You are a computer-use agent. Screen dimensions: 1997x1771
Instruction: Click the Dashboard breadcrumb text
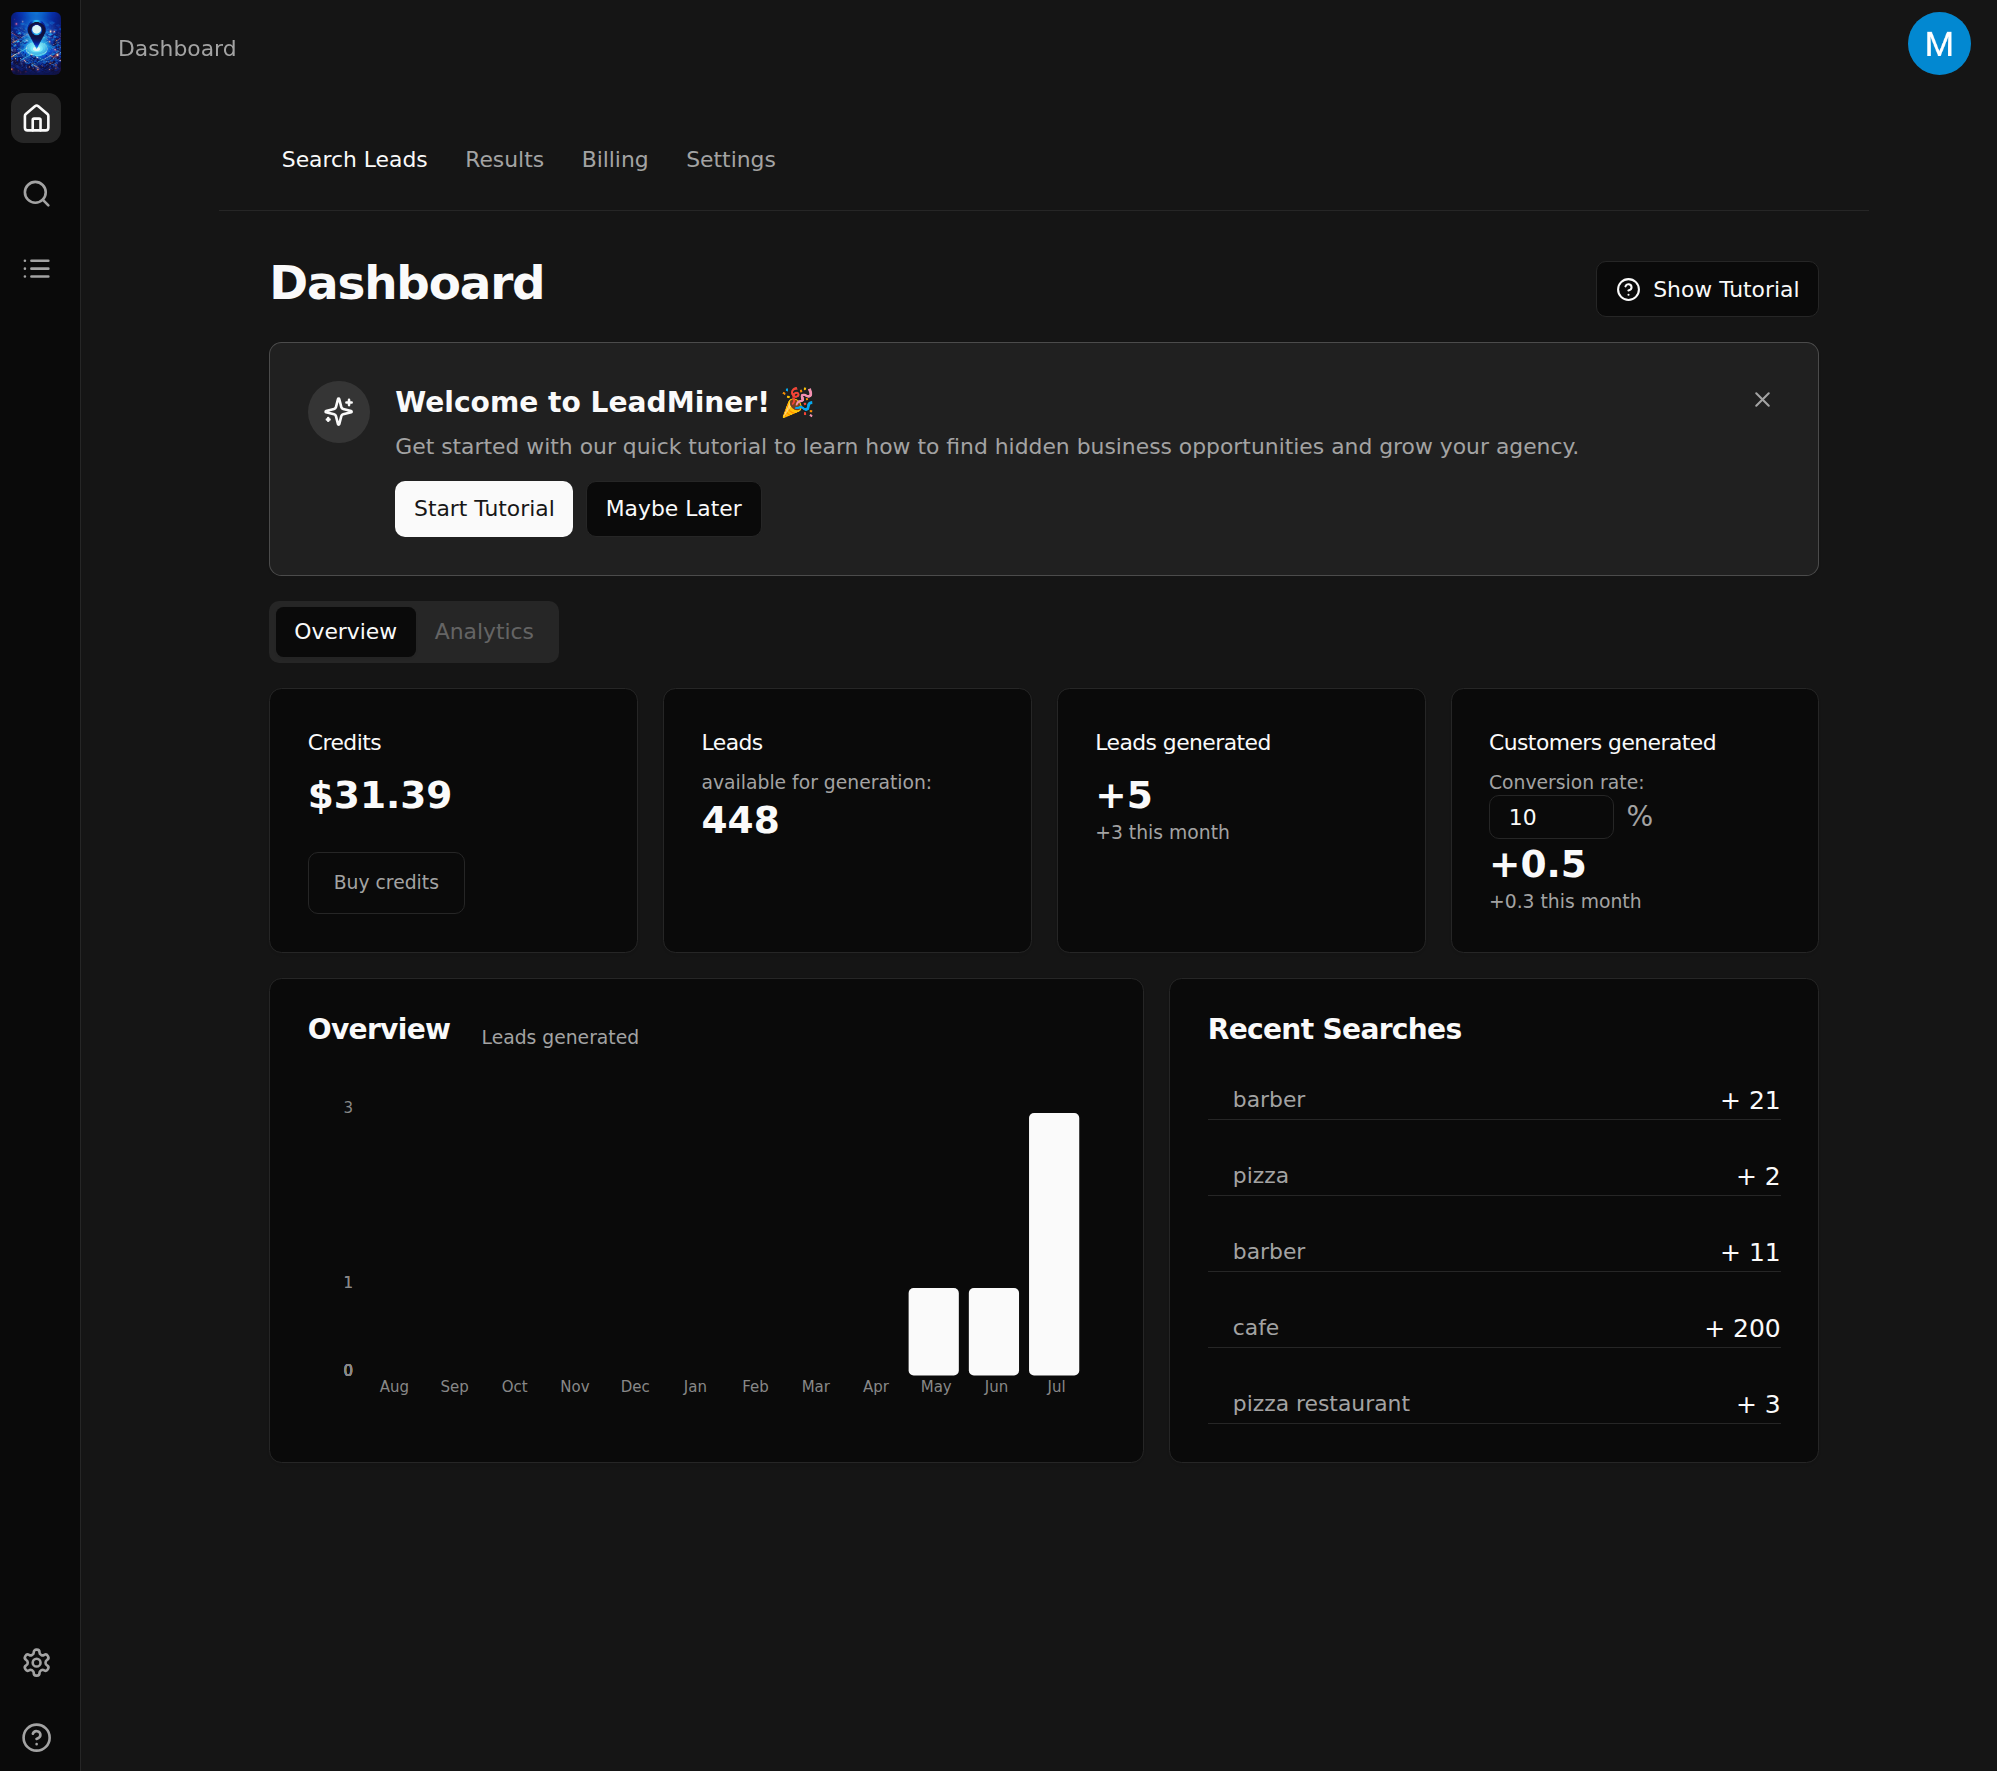click(x=177, y=48)
